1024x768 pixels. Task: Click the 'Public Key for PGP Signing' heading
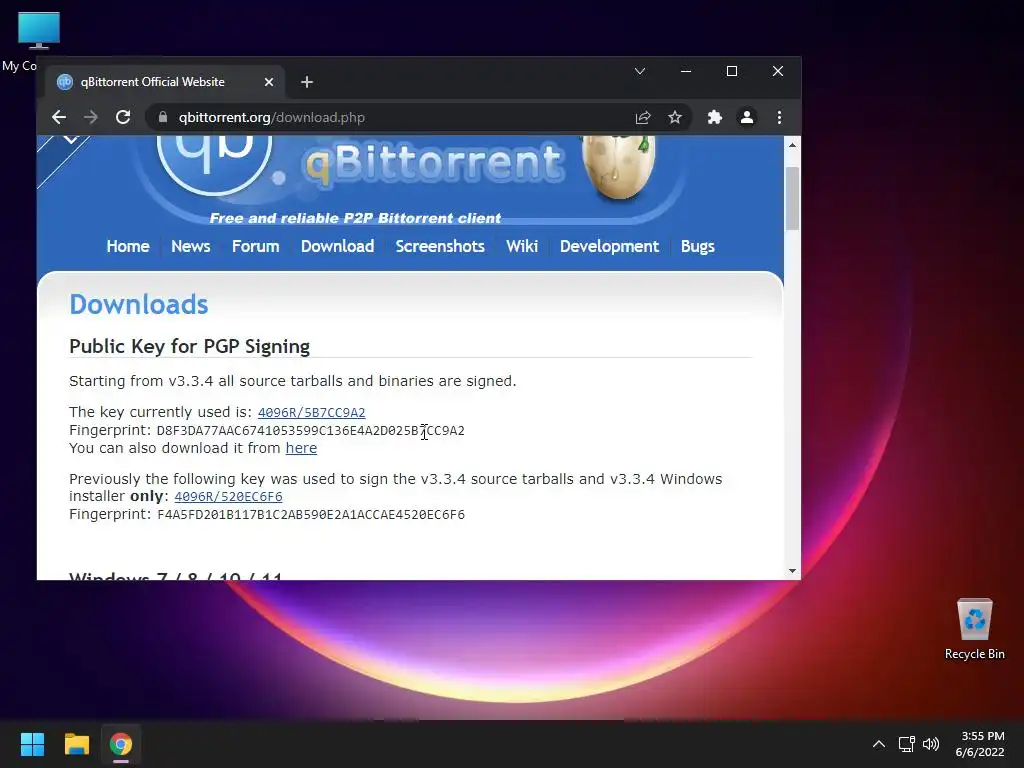click(x=189, y=346)
